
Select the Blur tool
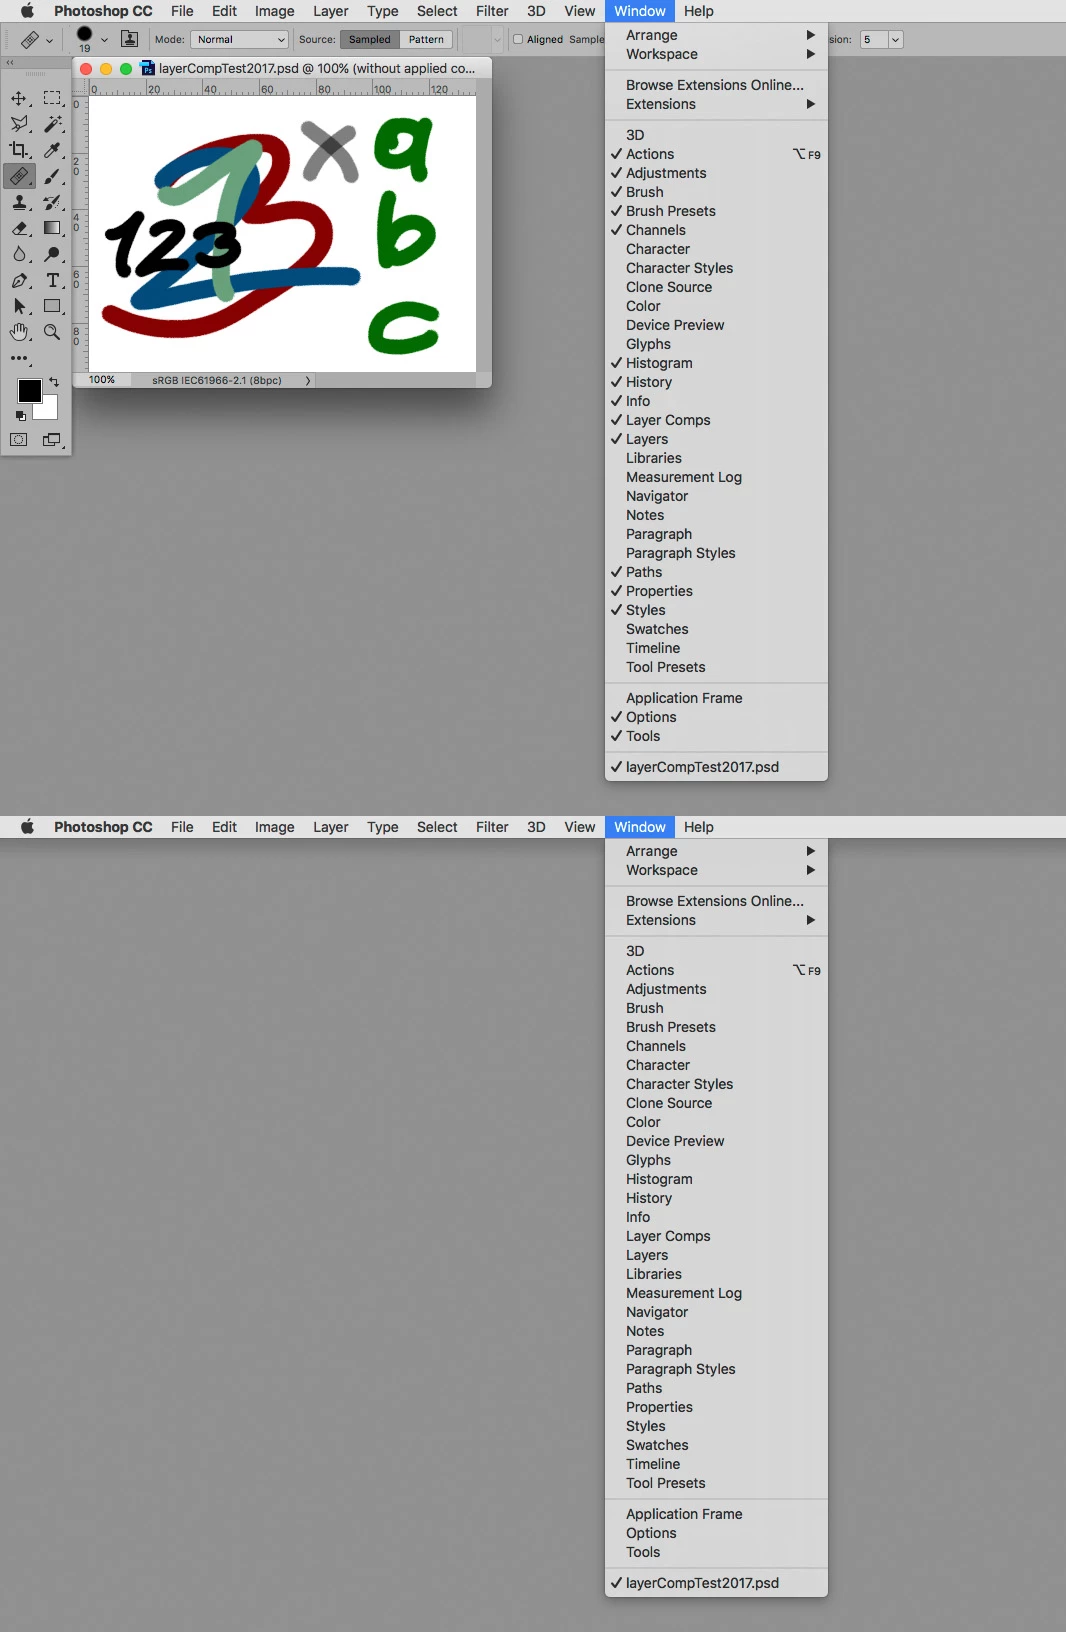click(19, 254)
